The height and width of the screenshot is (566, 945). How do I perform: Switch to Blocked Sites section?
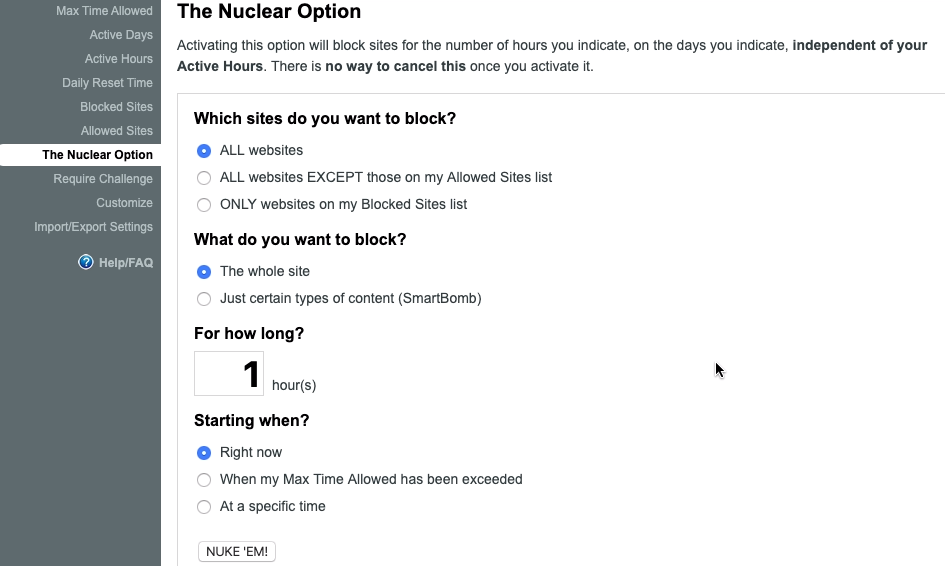coord(116,107)
